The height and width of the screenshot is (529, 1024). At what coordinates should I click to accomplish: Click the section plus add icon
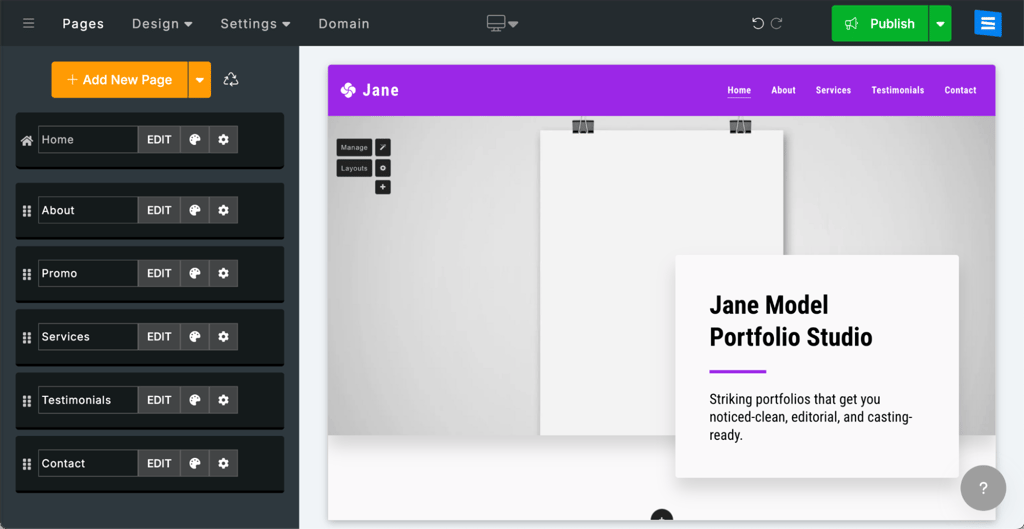(383, 187)
